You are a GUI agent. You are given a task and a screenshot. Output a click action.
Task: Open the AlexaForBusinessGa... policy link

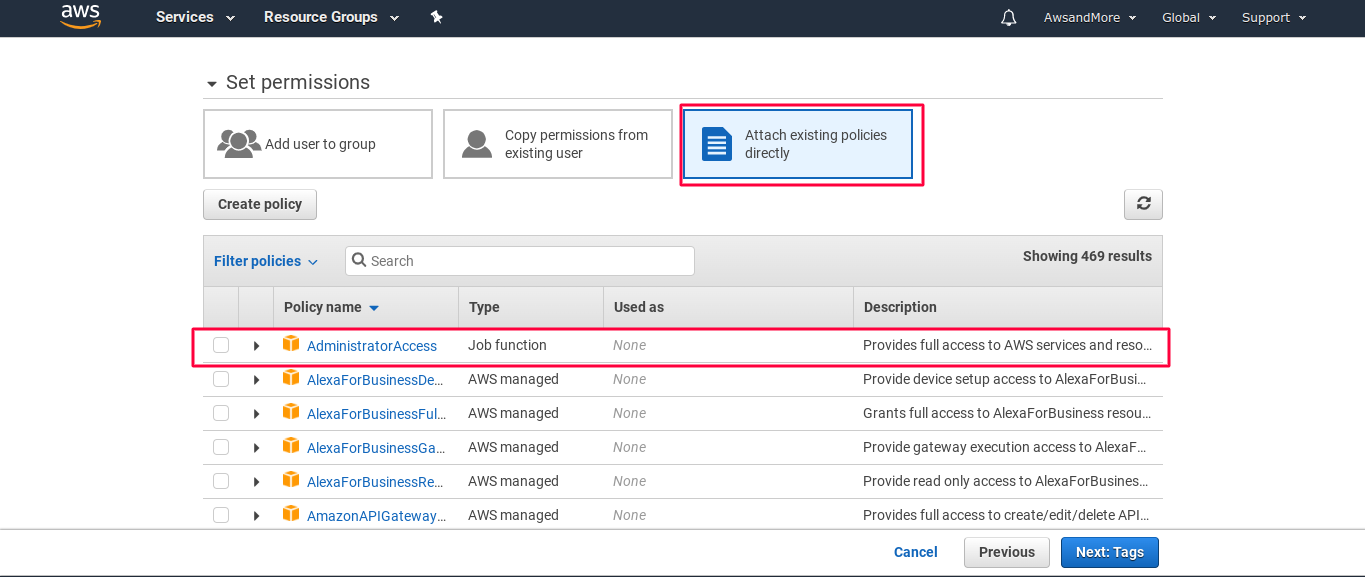376,448
